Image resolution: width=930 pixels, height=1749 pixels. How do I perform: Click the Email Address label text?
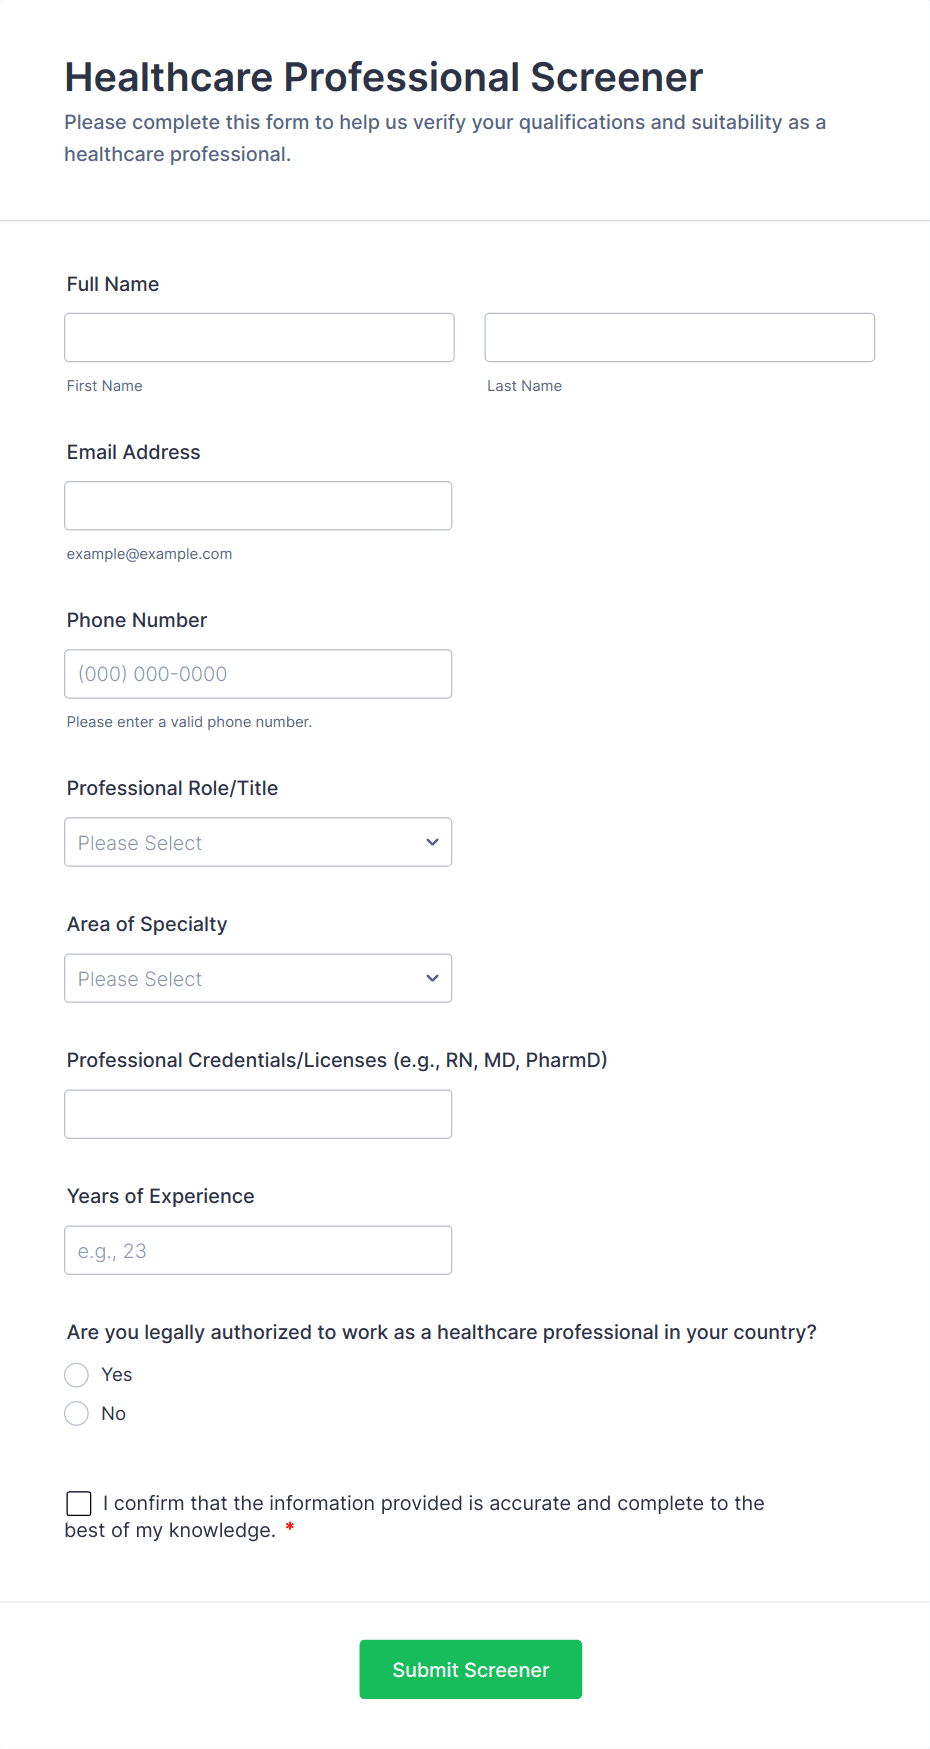pyautogui.click(x=134, y=452)
